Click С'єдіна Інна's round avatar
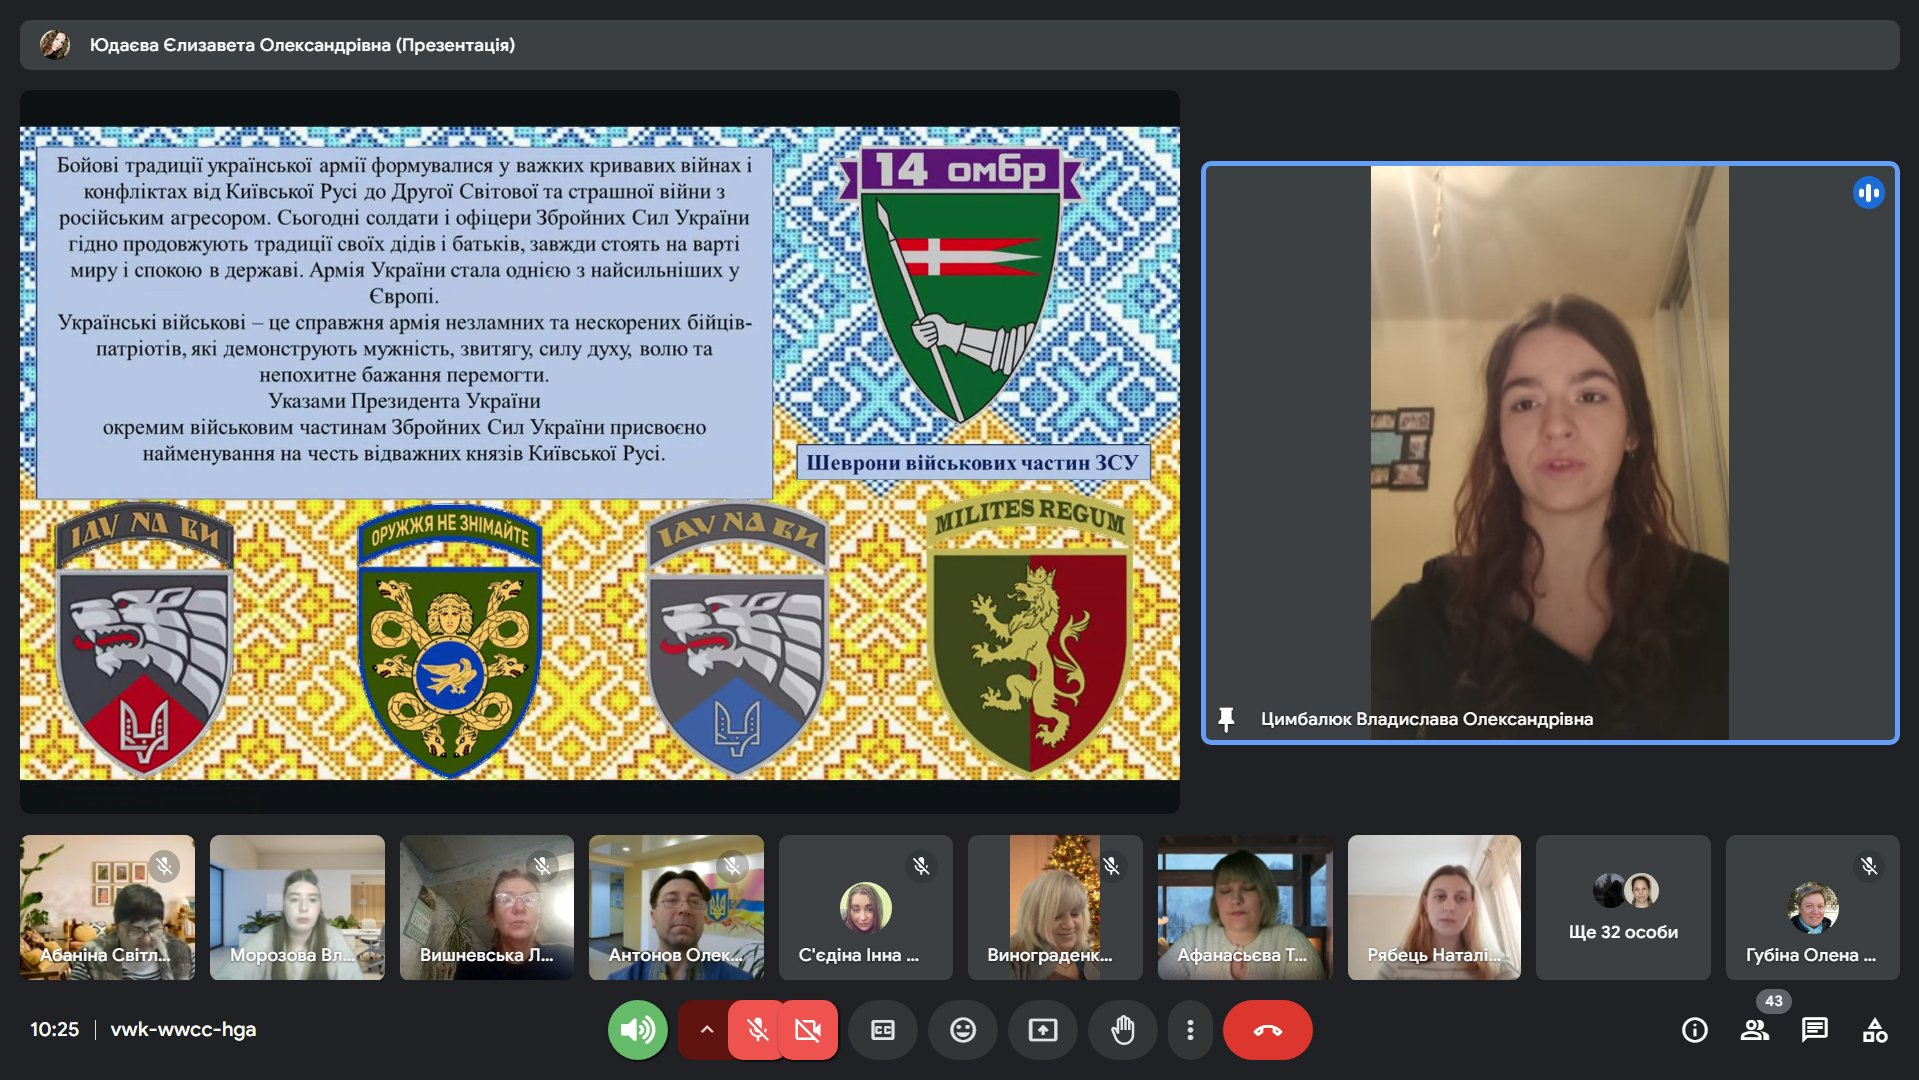This screenshot has height=1080, width=1919. tap(865, 907)
